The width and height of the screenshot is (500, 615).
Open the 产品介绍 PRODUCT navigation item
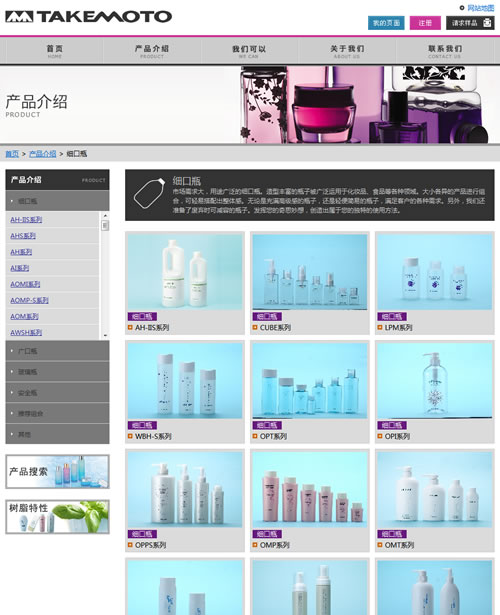(x=152, y=51)
